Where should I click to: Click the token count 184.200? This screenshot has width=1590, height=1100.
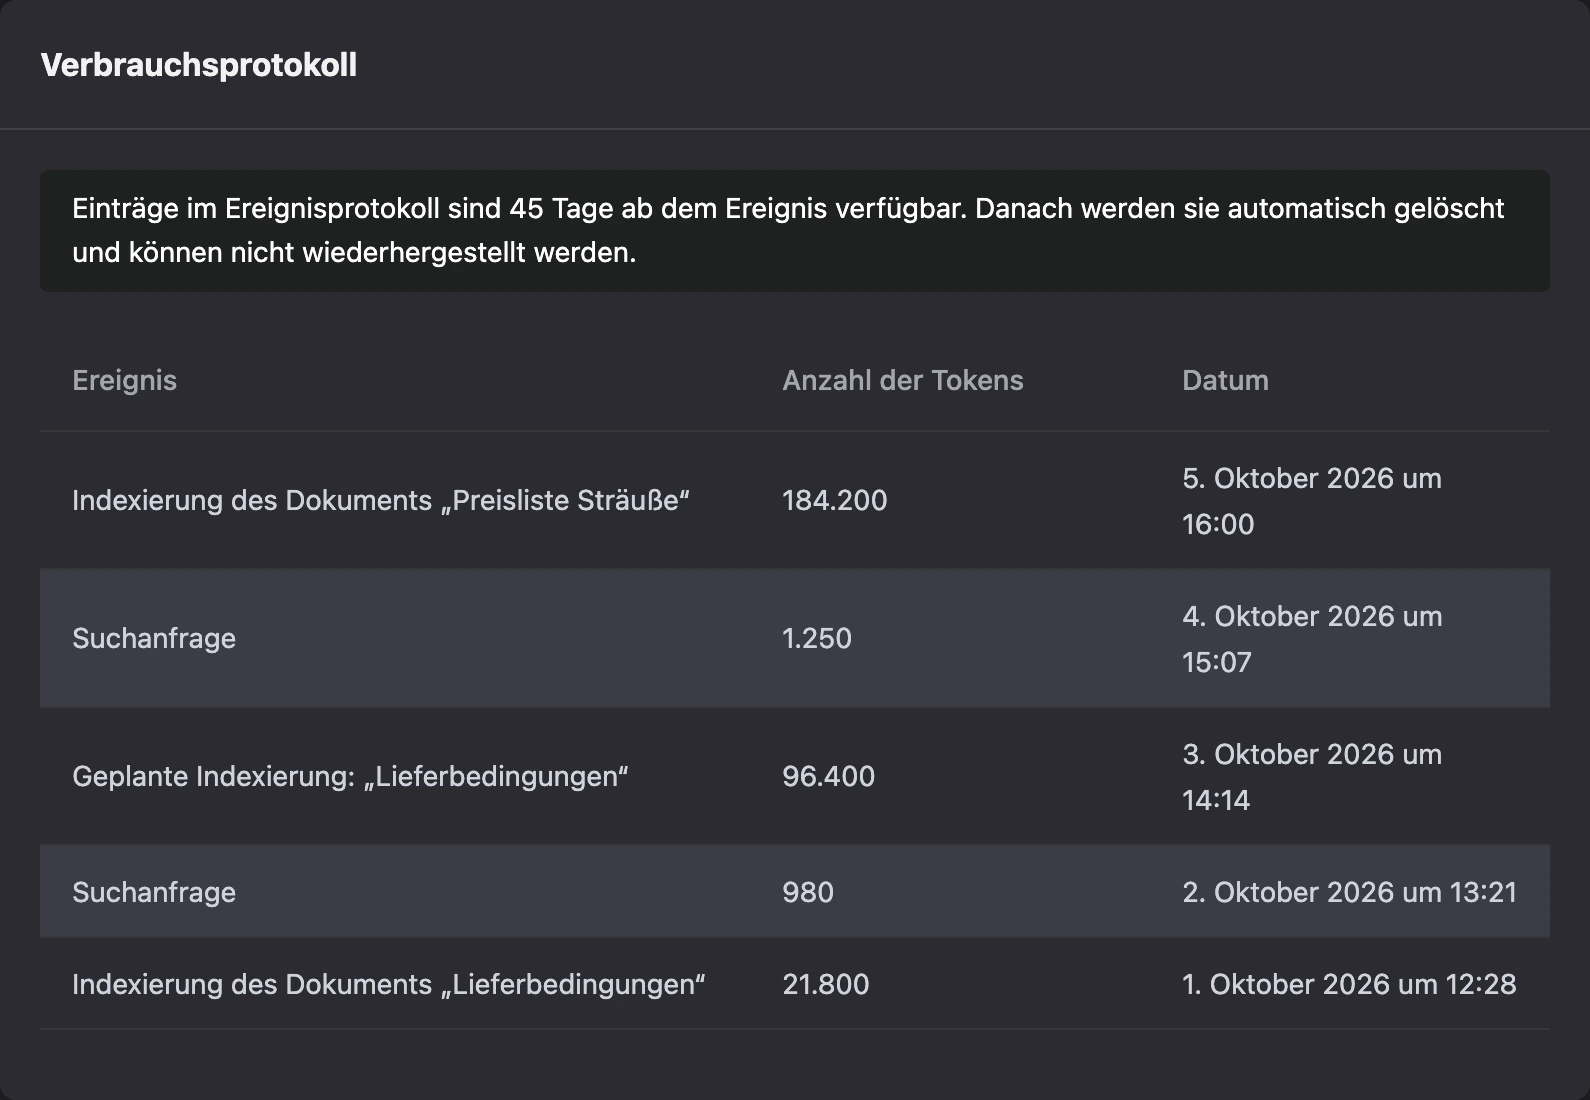click(x=835, y=500)
